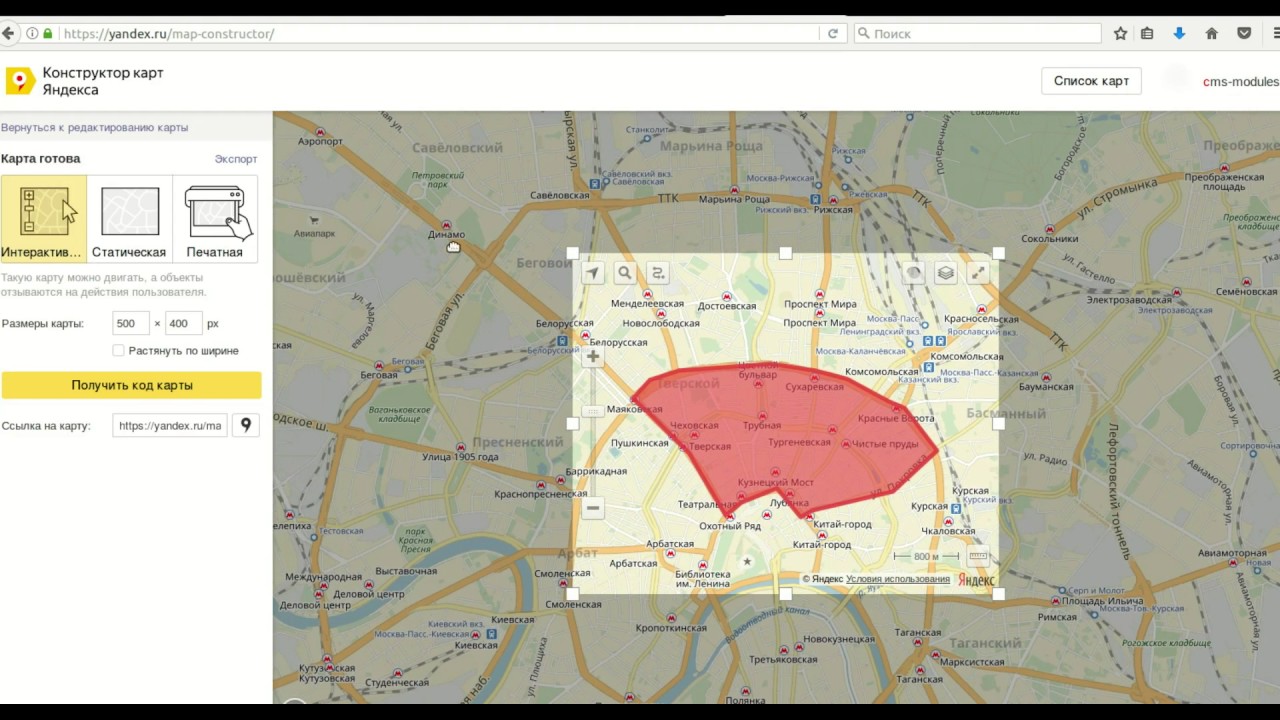
Task: Click the geolocation arrow icon on the map
Action: coord(593,273)
